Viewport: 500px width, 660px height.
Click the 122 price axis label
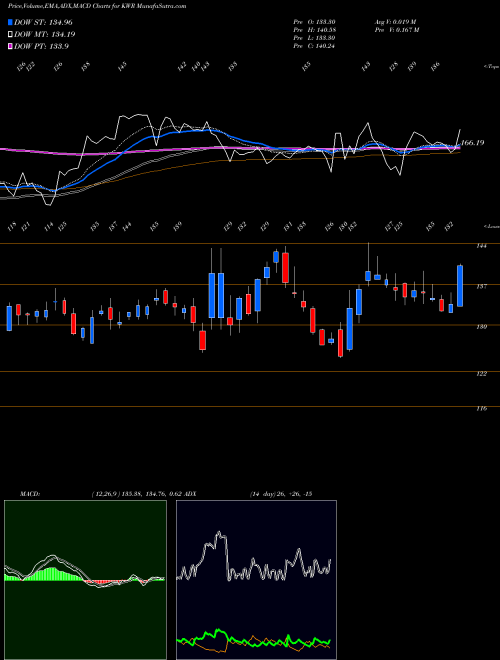pos(481,373)
